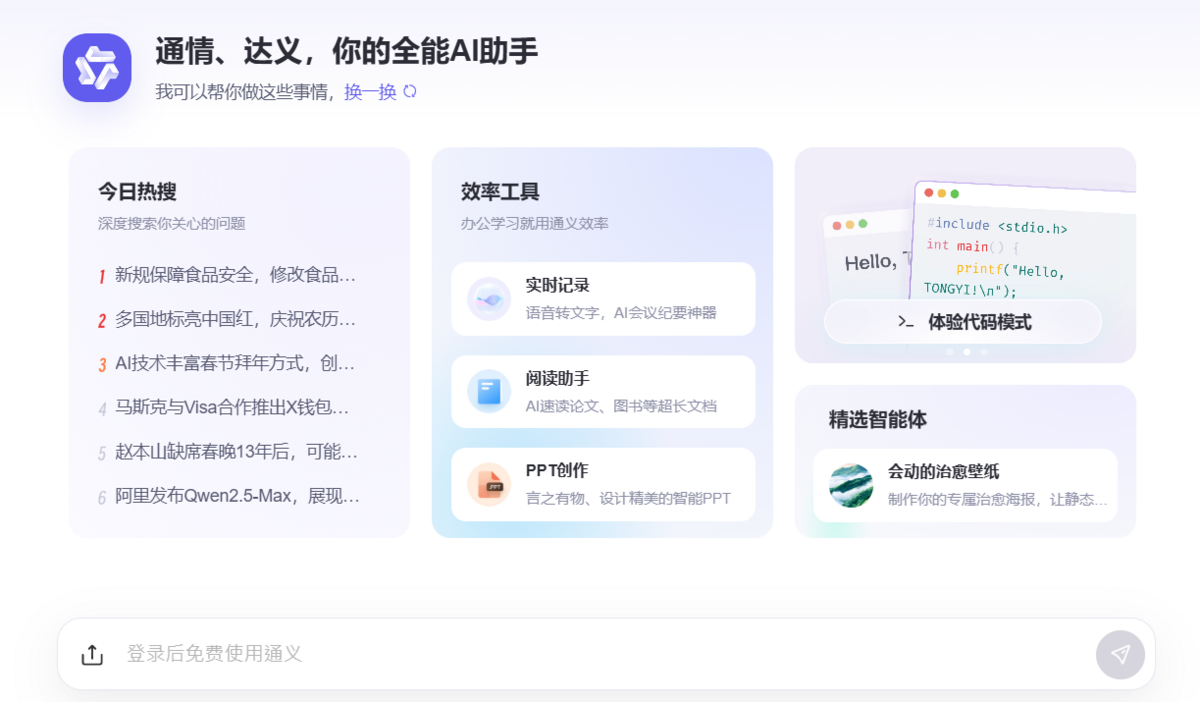1200x702 pixels.
Task: Click the 语音转文字，AI会议纪要神器 description
Action: click(x=621, y=313)
